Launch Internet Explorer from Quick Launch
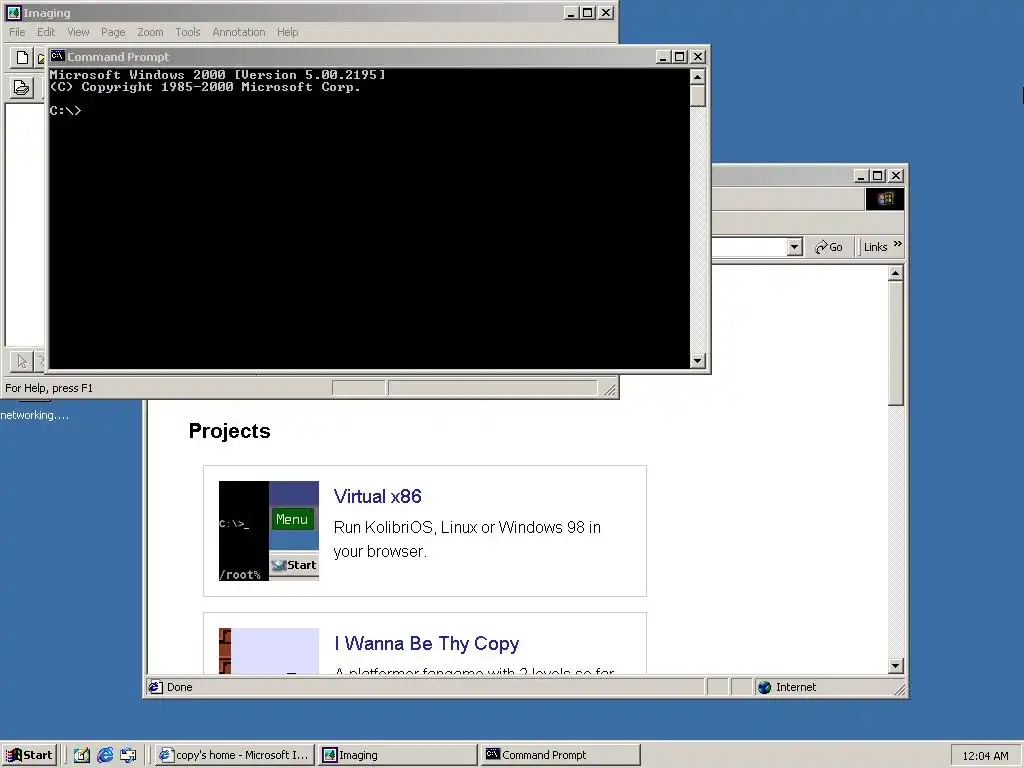 click(104, 755)
